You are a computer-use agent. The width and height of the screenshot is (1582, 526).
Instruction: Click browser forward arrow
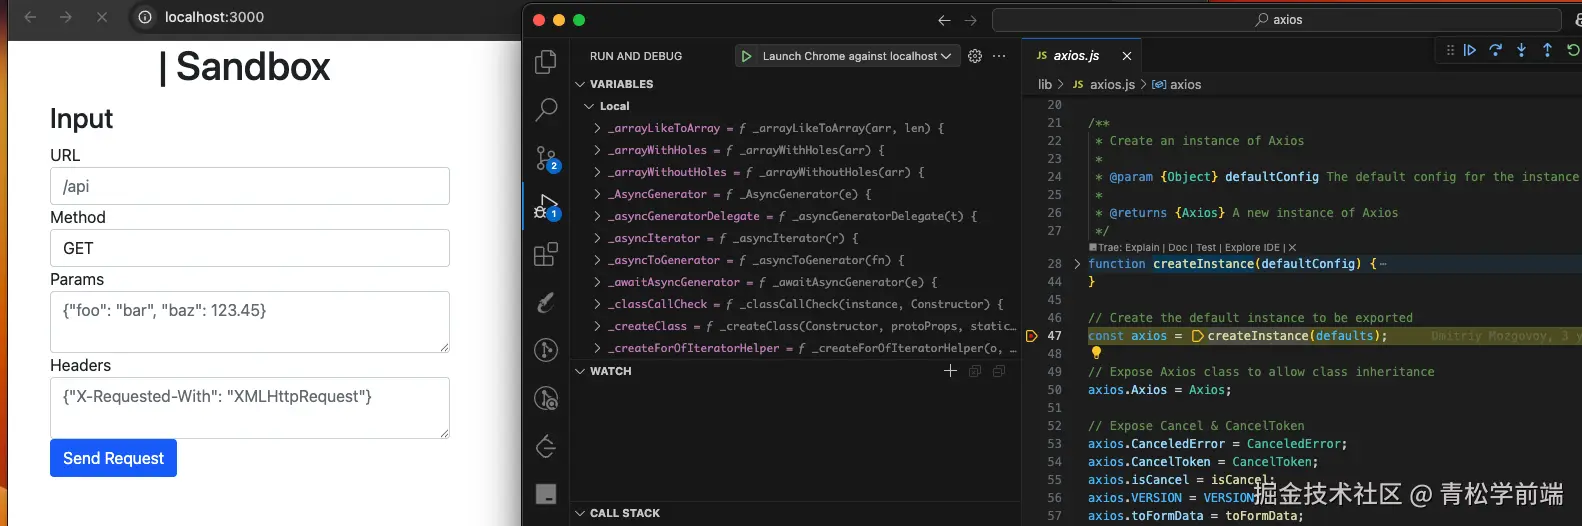tap(66, 17)
